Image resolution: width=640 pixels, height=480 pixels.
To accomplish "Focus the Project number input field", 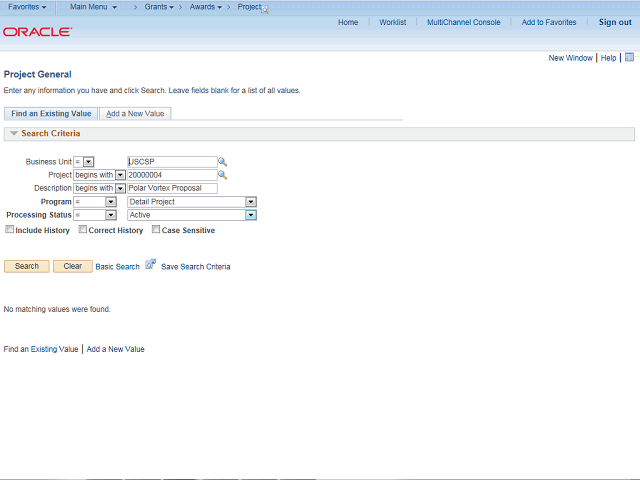I will point(172,175).
